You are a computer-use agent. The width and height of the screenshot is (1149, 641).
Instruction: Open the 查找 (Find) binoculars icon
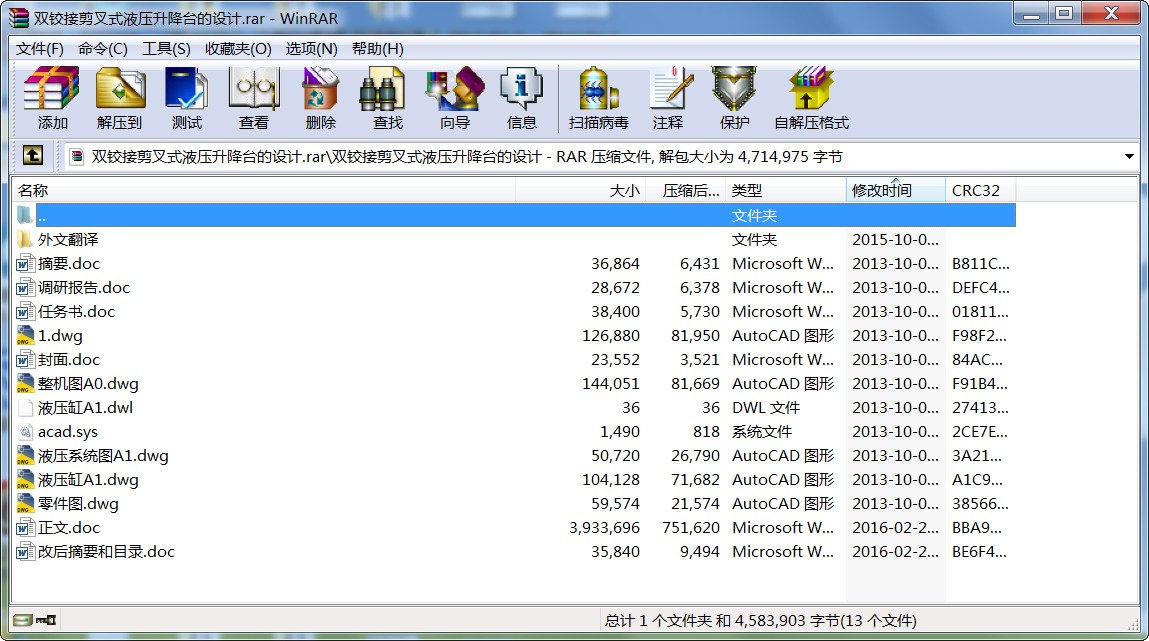pyautogui.click(x=387, y=98)
